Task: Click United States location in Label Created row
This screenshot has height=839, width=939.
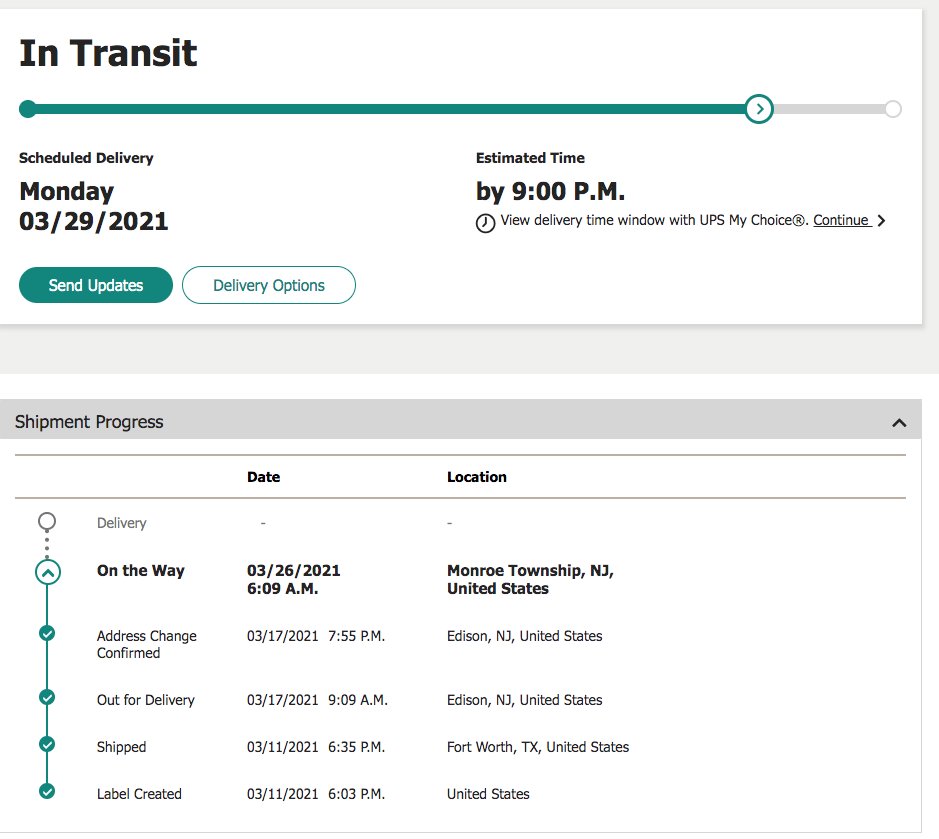Action: click(x=488, y=794)
